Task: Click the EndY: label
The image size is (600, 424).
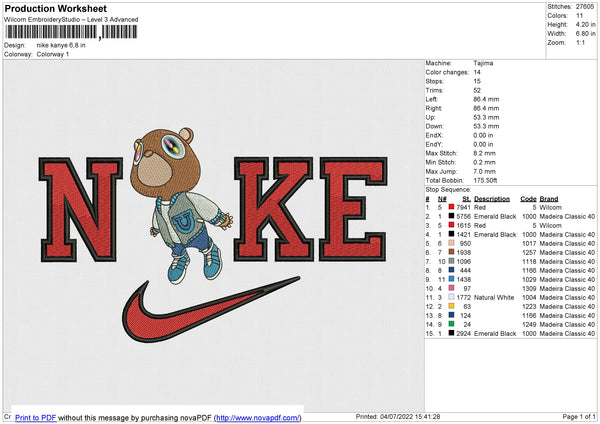Action: pyautogui.click(x=434, y=145)
